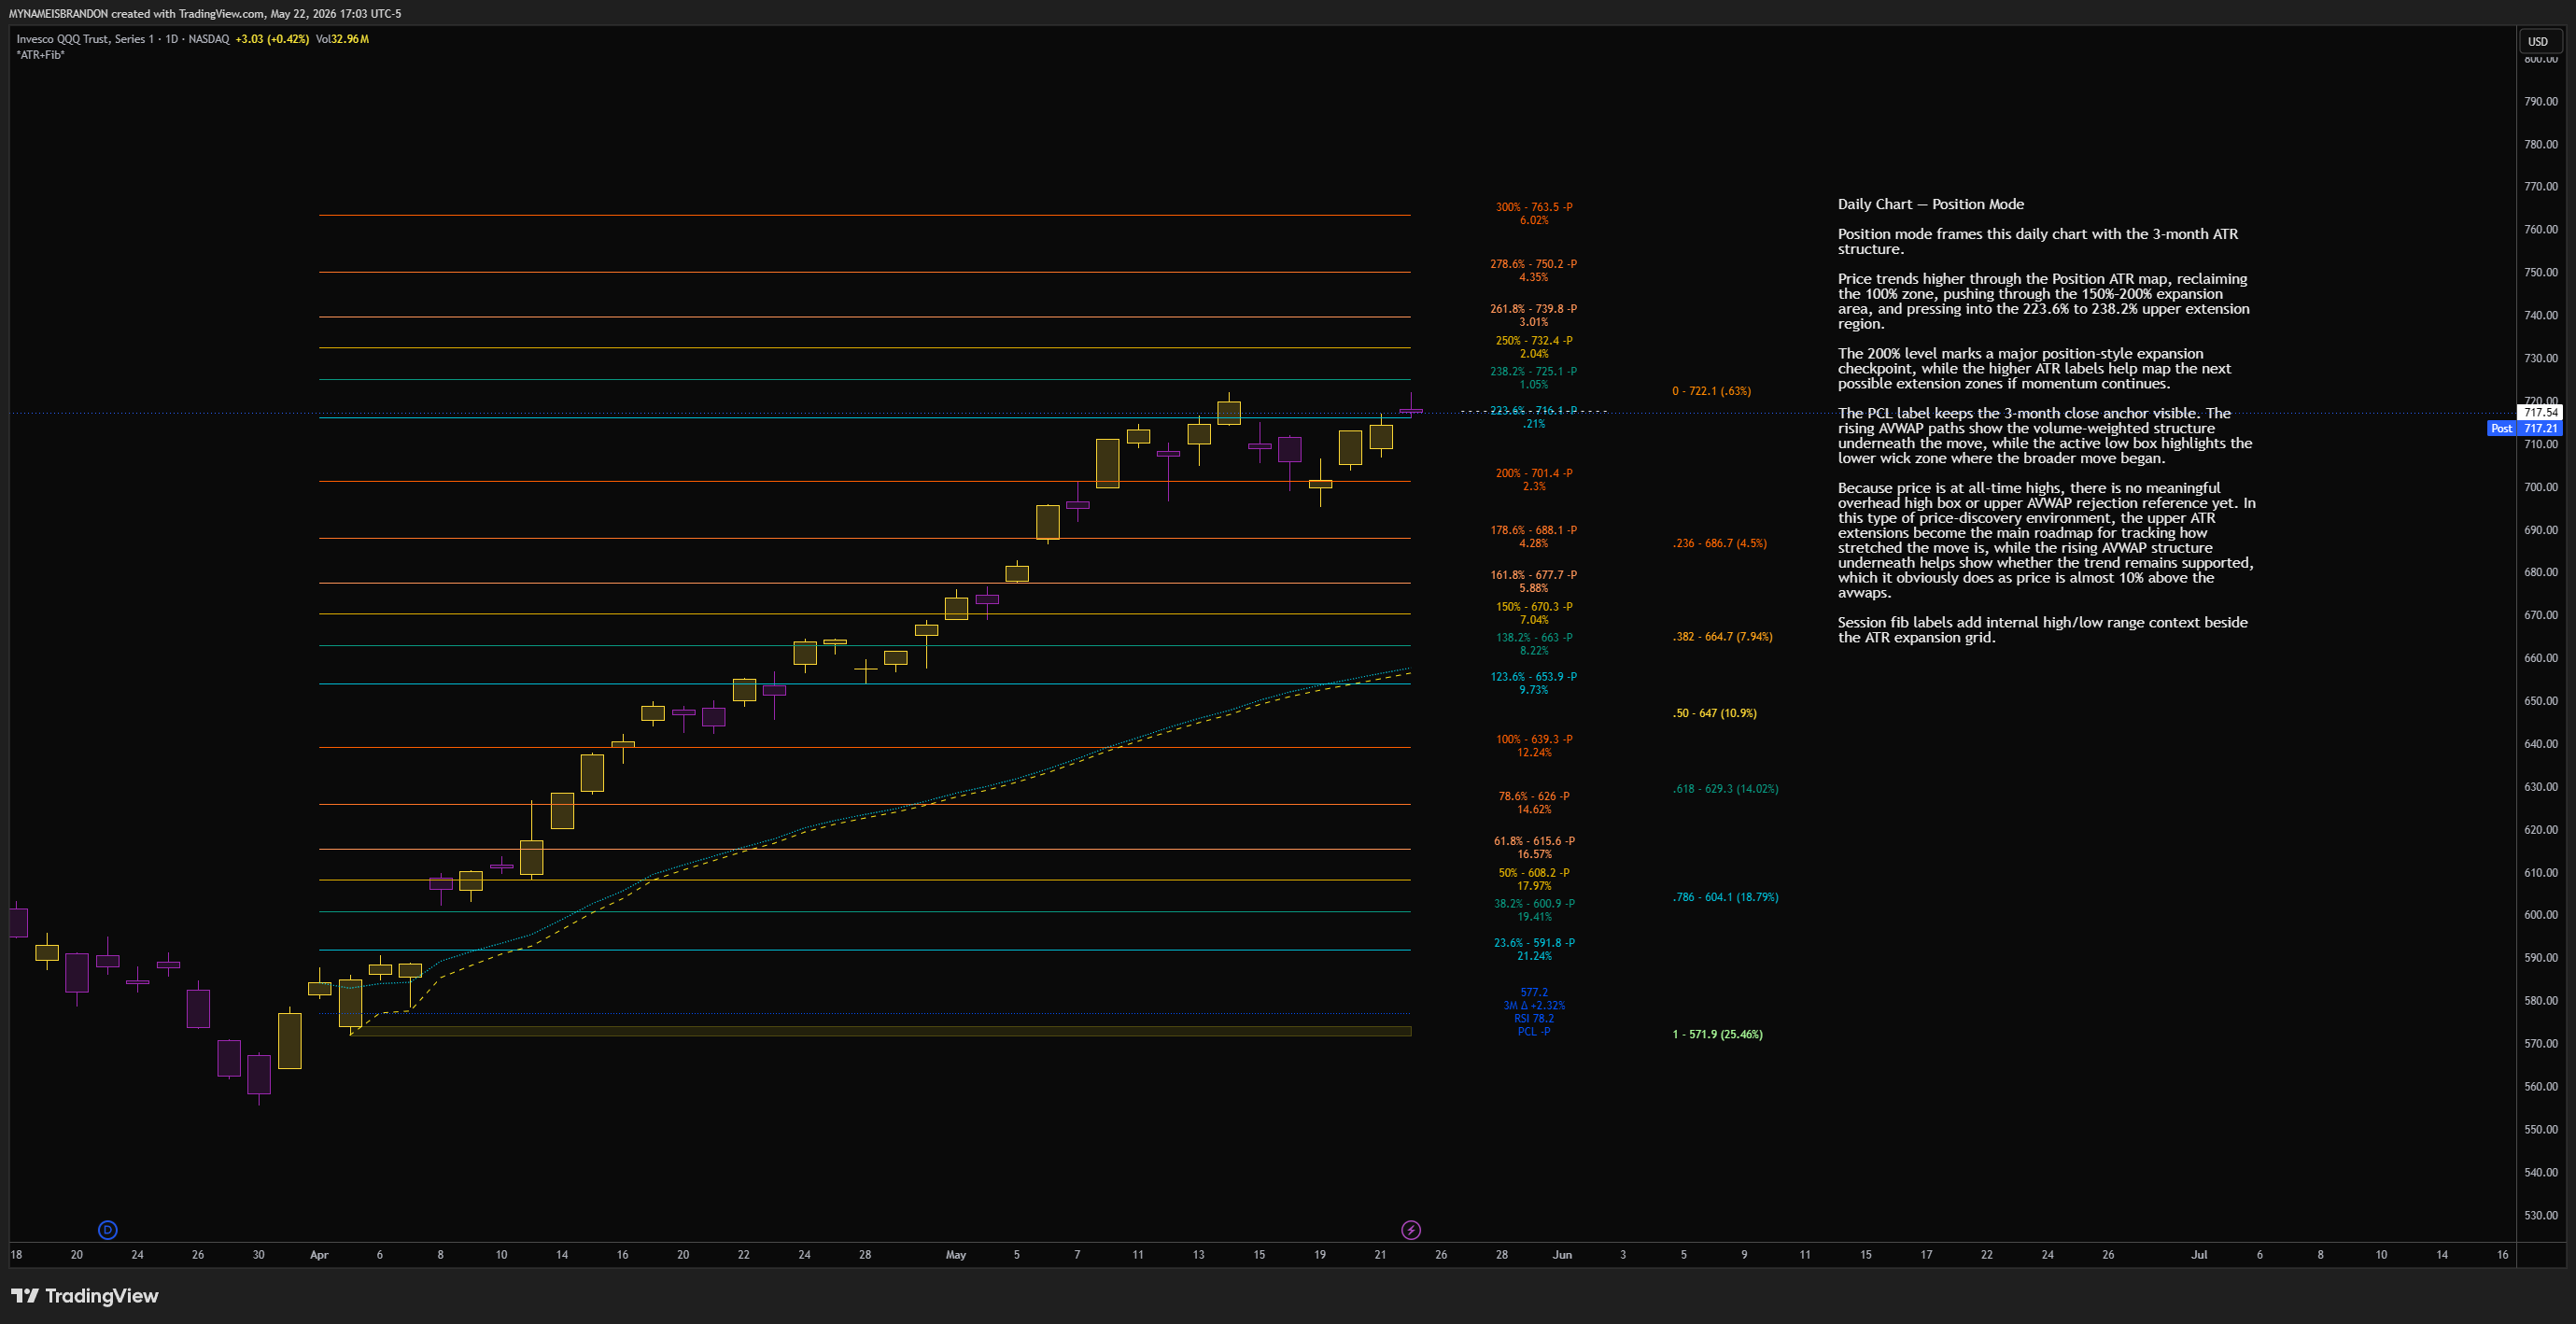Click the 'PCL -P' anchor label
Image resolution: width=2576 pixels, height=1324 pixels.
coord(1533,1032)
